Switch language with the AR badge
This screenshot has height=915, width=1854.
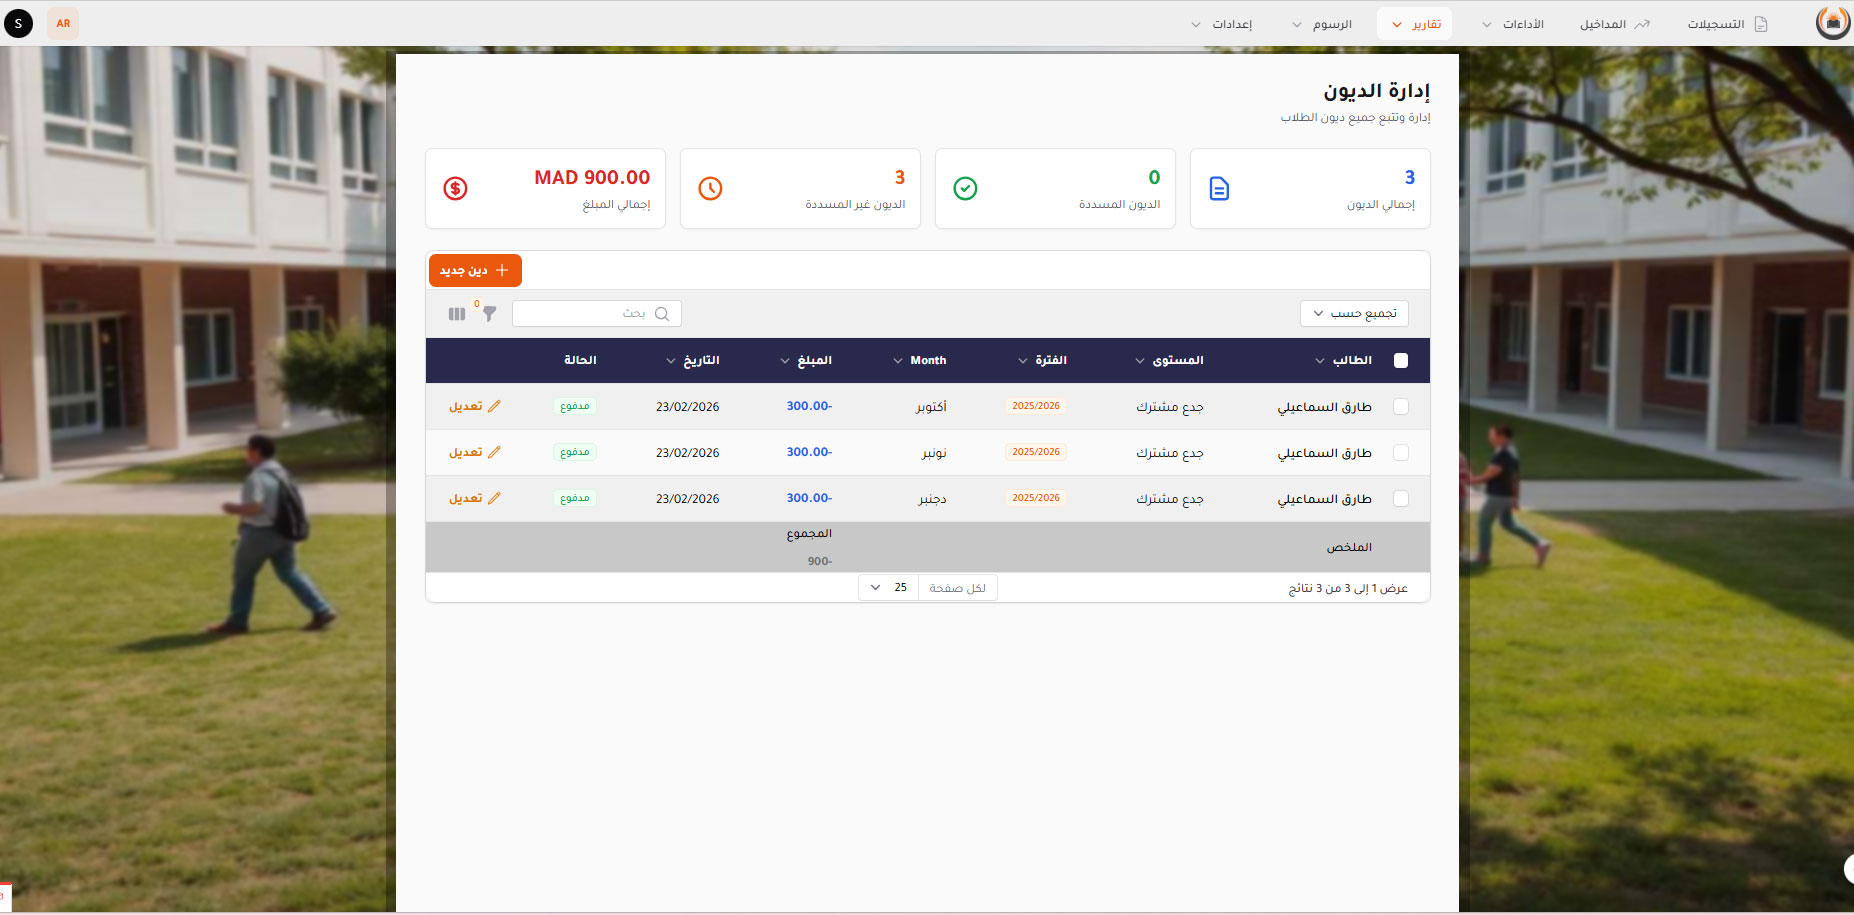(x=63, y=24)
